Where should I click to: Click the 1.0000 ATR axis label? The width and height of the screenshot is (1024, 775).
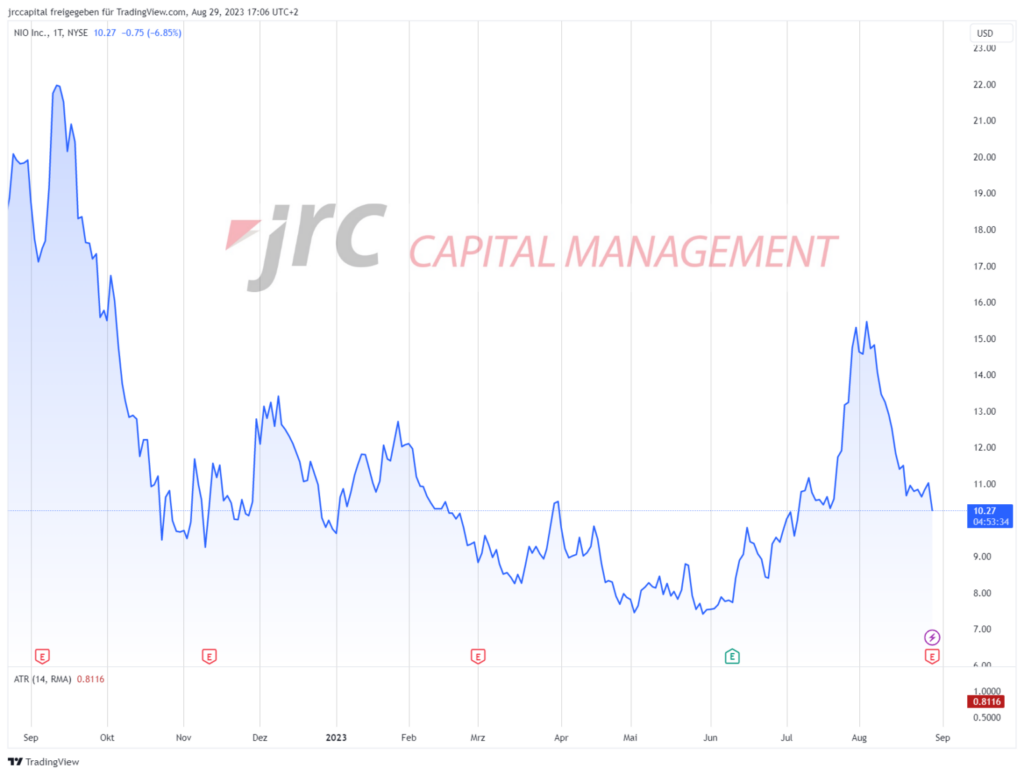[987, 691]
